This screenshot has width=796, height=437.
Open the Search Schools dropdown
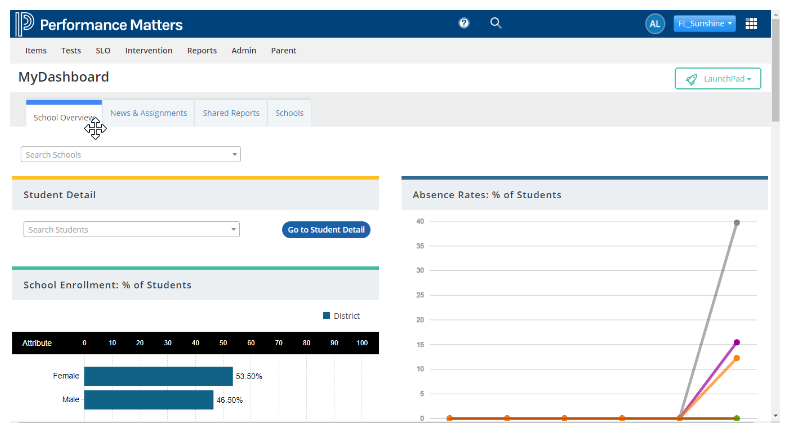tap(130, 154)
